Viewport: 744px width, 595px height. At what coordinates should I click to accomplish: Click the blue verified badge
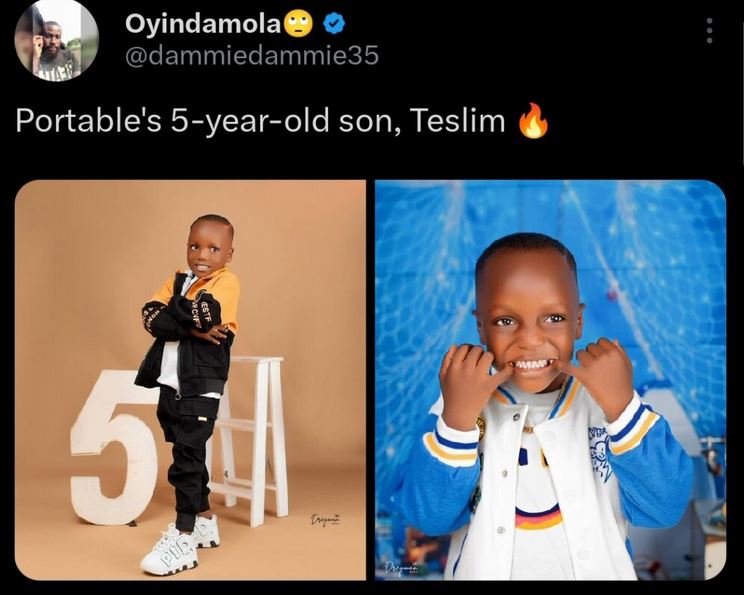point(334,24)
